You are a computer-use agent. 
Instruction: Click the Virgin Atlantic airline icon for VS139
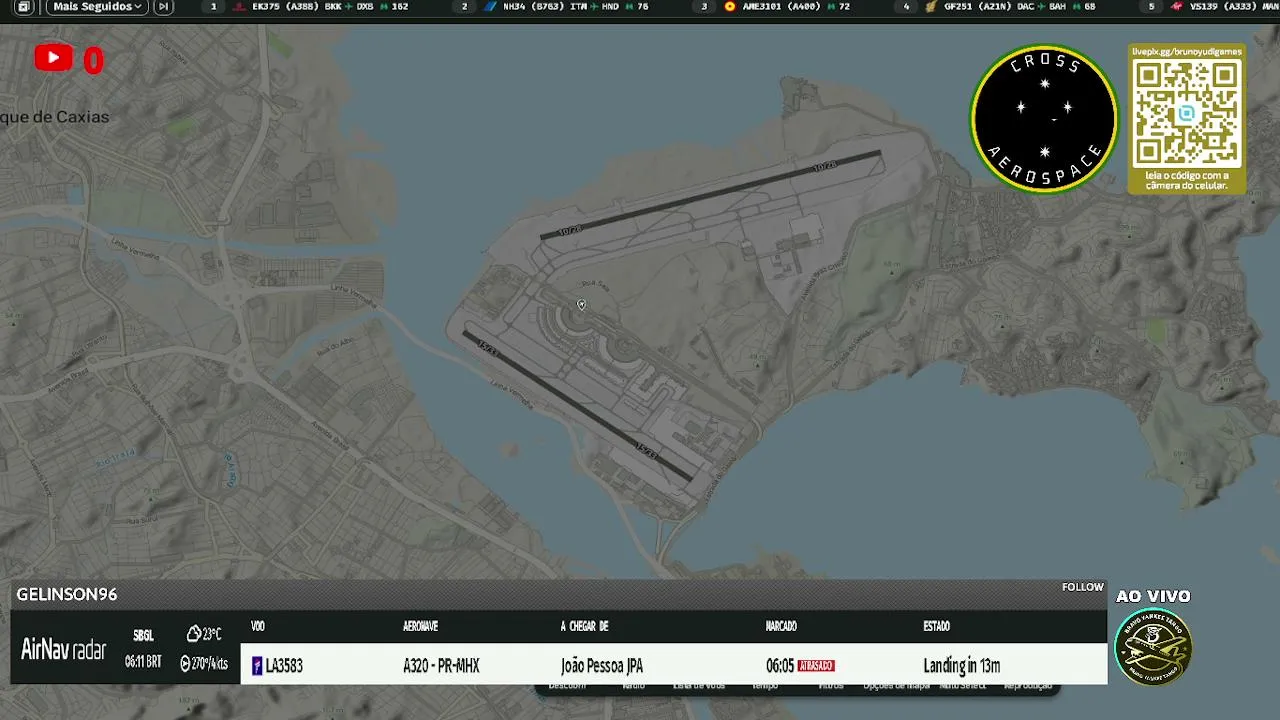pos(1177,7)
